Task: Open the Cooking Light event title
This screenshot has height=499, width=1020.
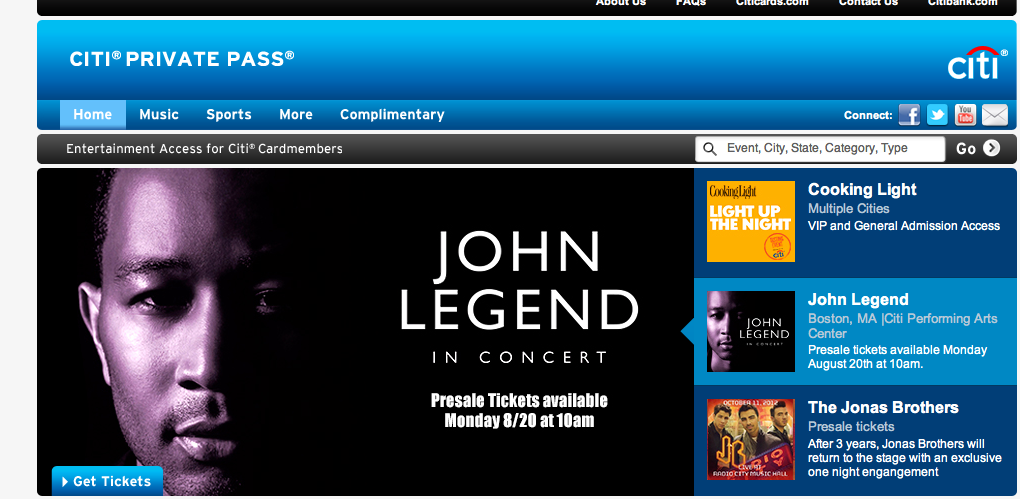Action: [862, 189]
